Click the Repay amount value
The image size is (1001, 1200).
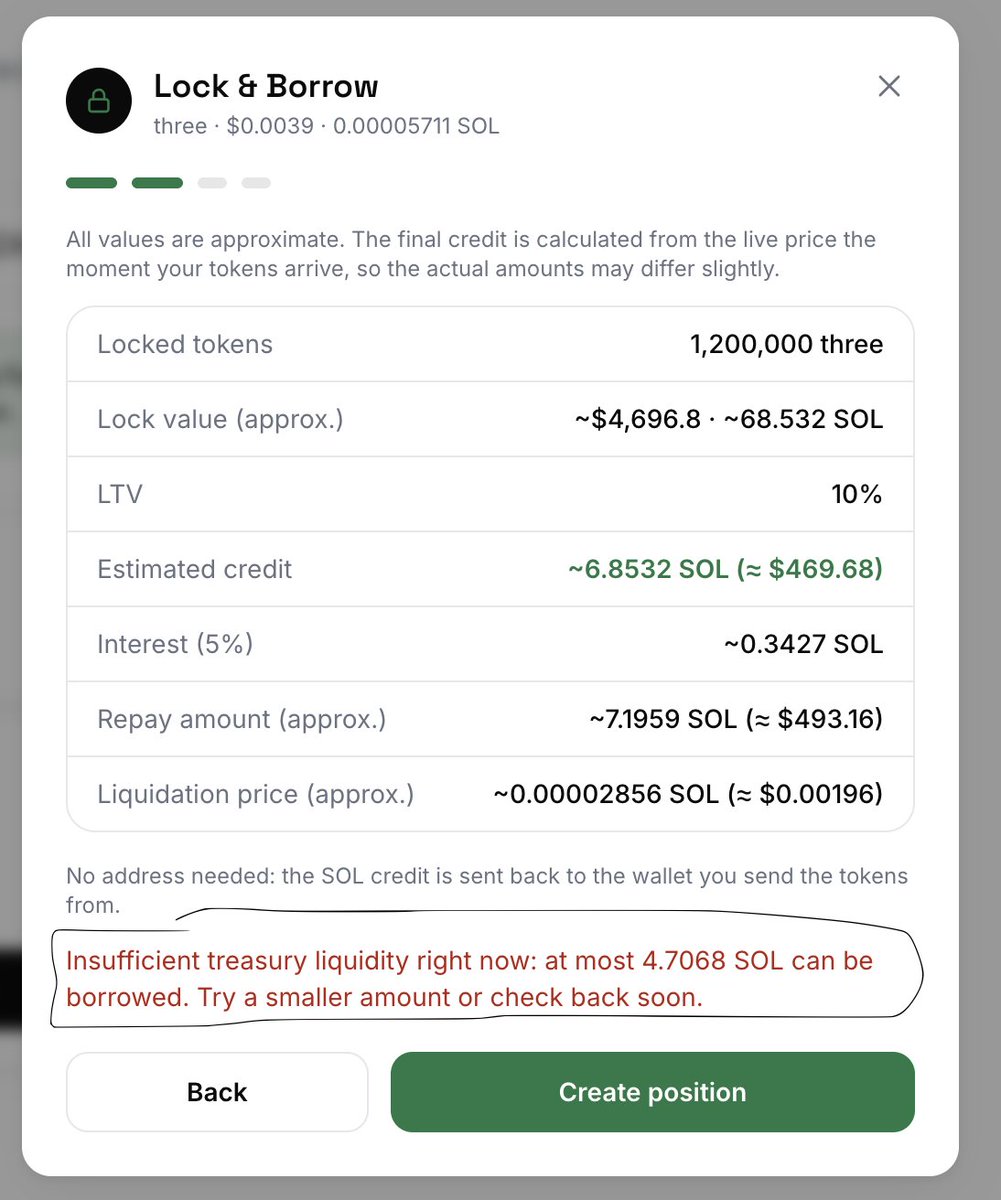736,719
